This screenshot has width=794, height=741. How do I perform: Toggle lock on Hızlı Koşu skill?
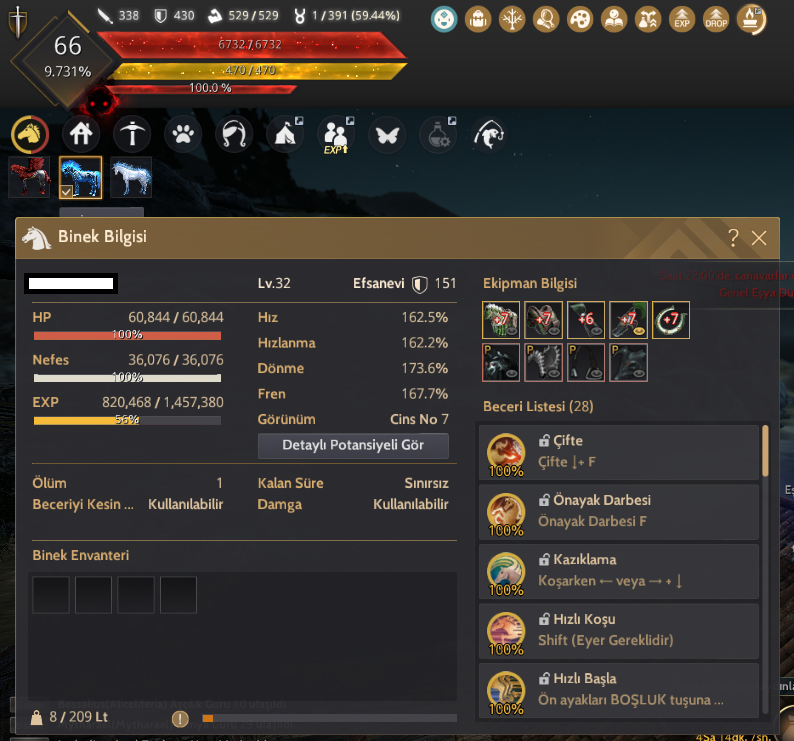[x=544, y=619]
